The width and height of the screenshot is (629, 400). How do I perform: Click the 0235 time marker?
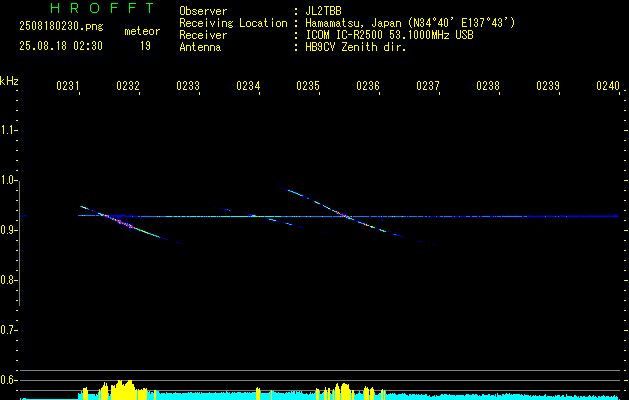coord(308,86)
